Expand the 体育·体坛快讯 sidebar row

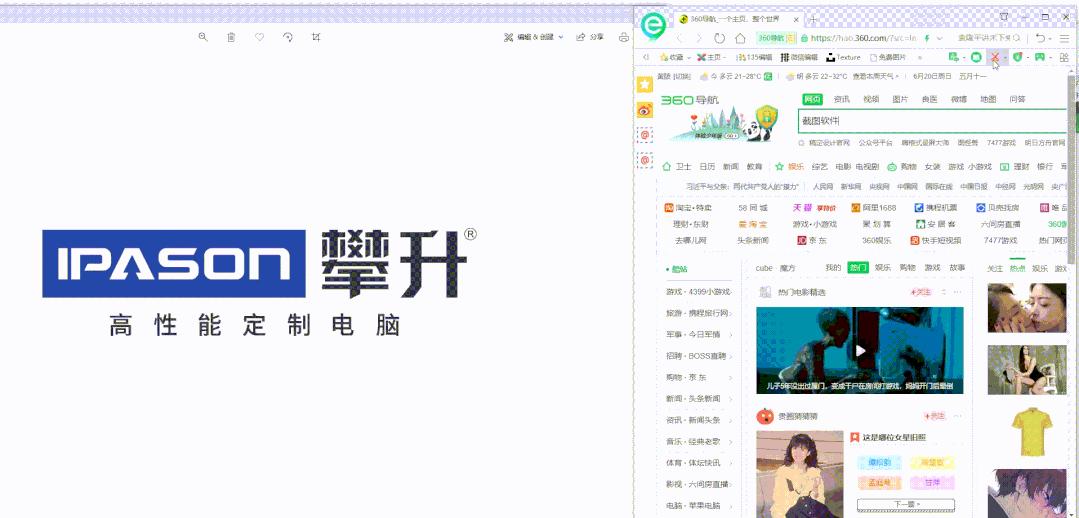coord(700,463)
